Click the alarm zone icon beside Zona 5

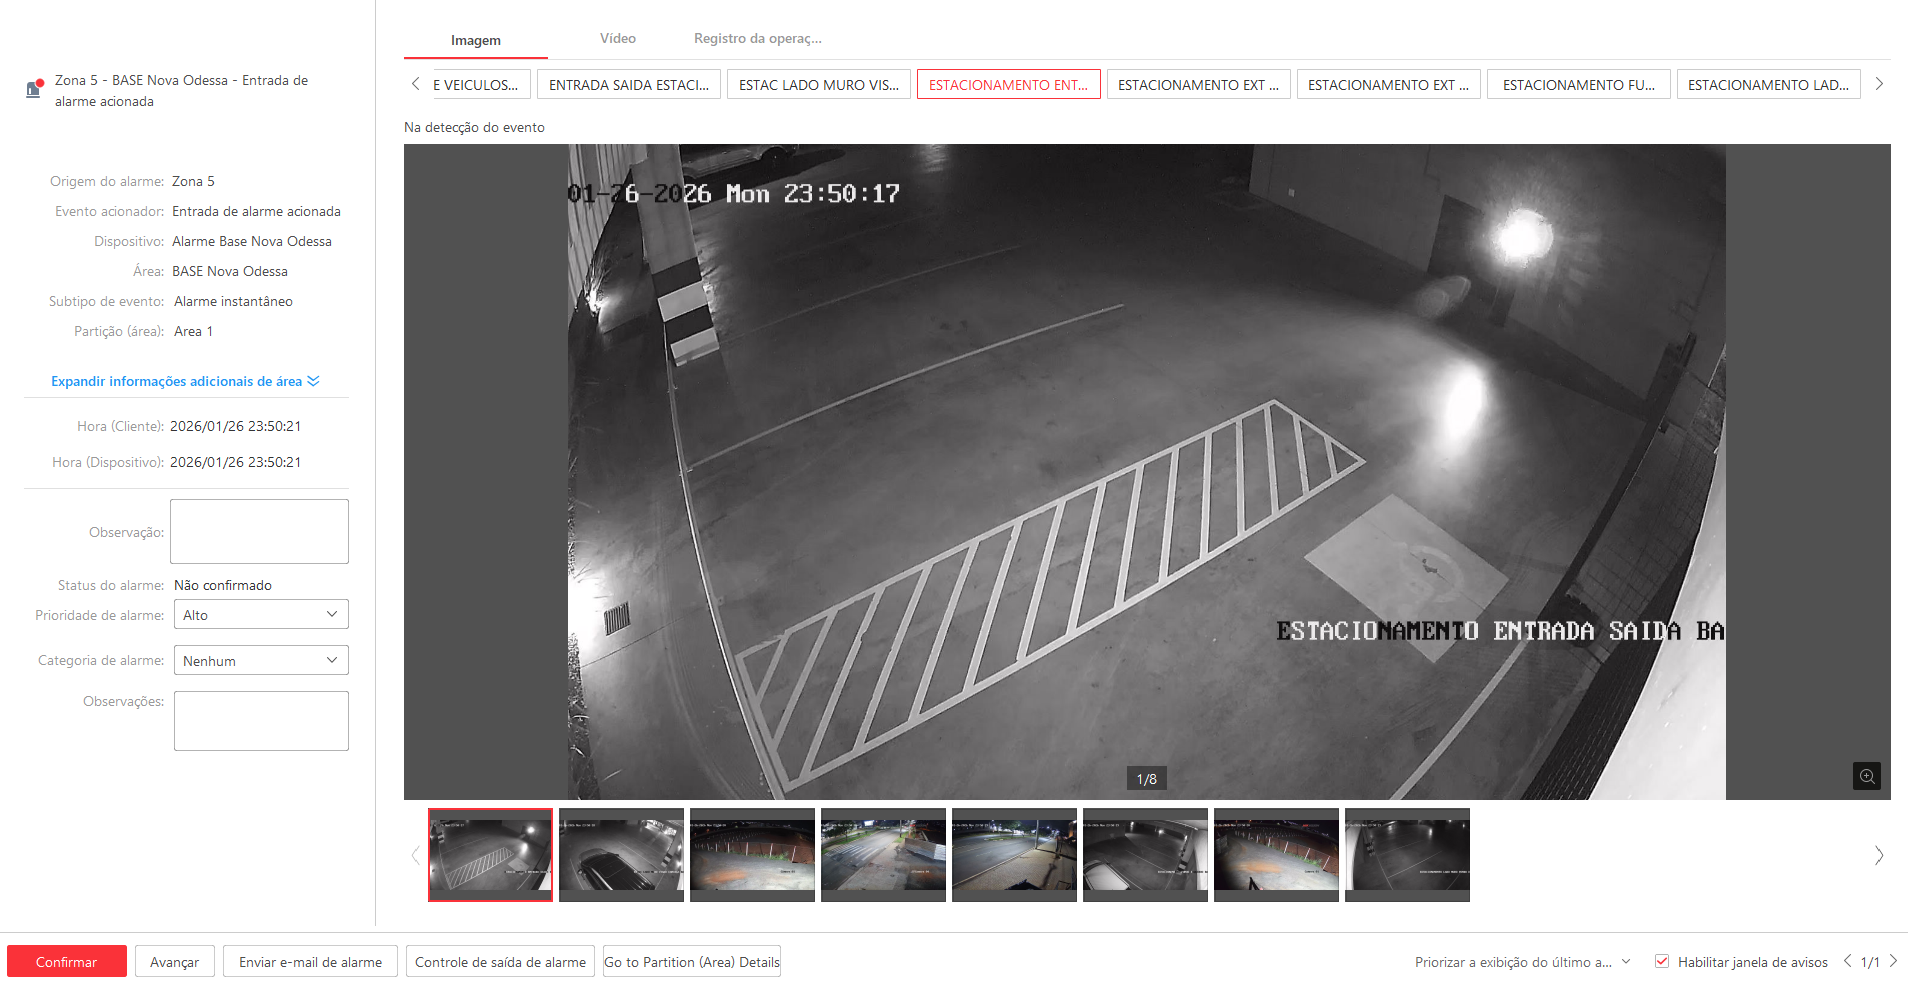[x=34, y=89]
